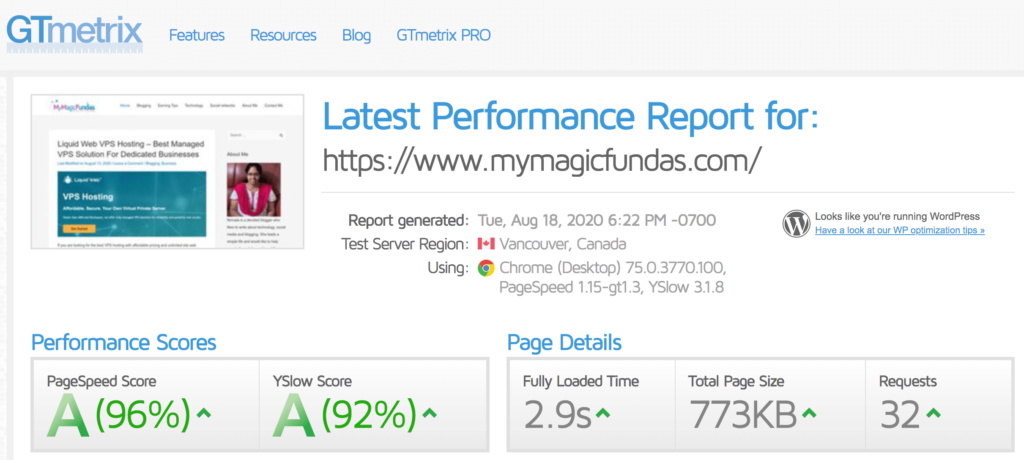Click the Requests up arrow
This screenshot has height=460, width=1024.
pyautogui.click(x=933, y=413)
